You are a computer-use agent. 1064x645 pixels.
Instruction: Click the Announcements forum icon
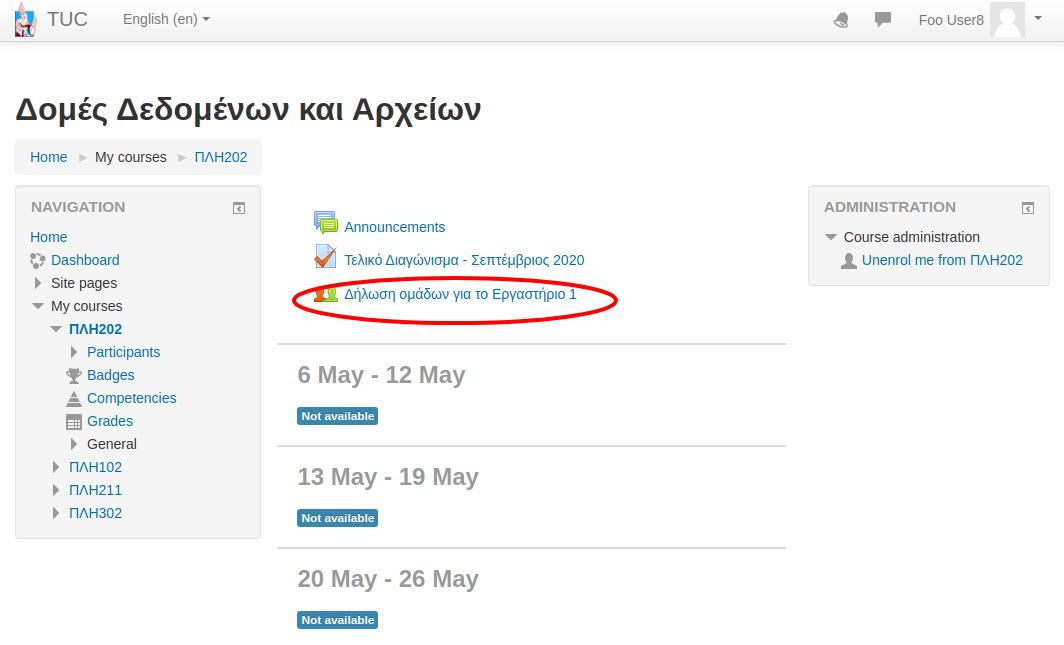[x=326, y=224]
